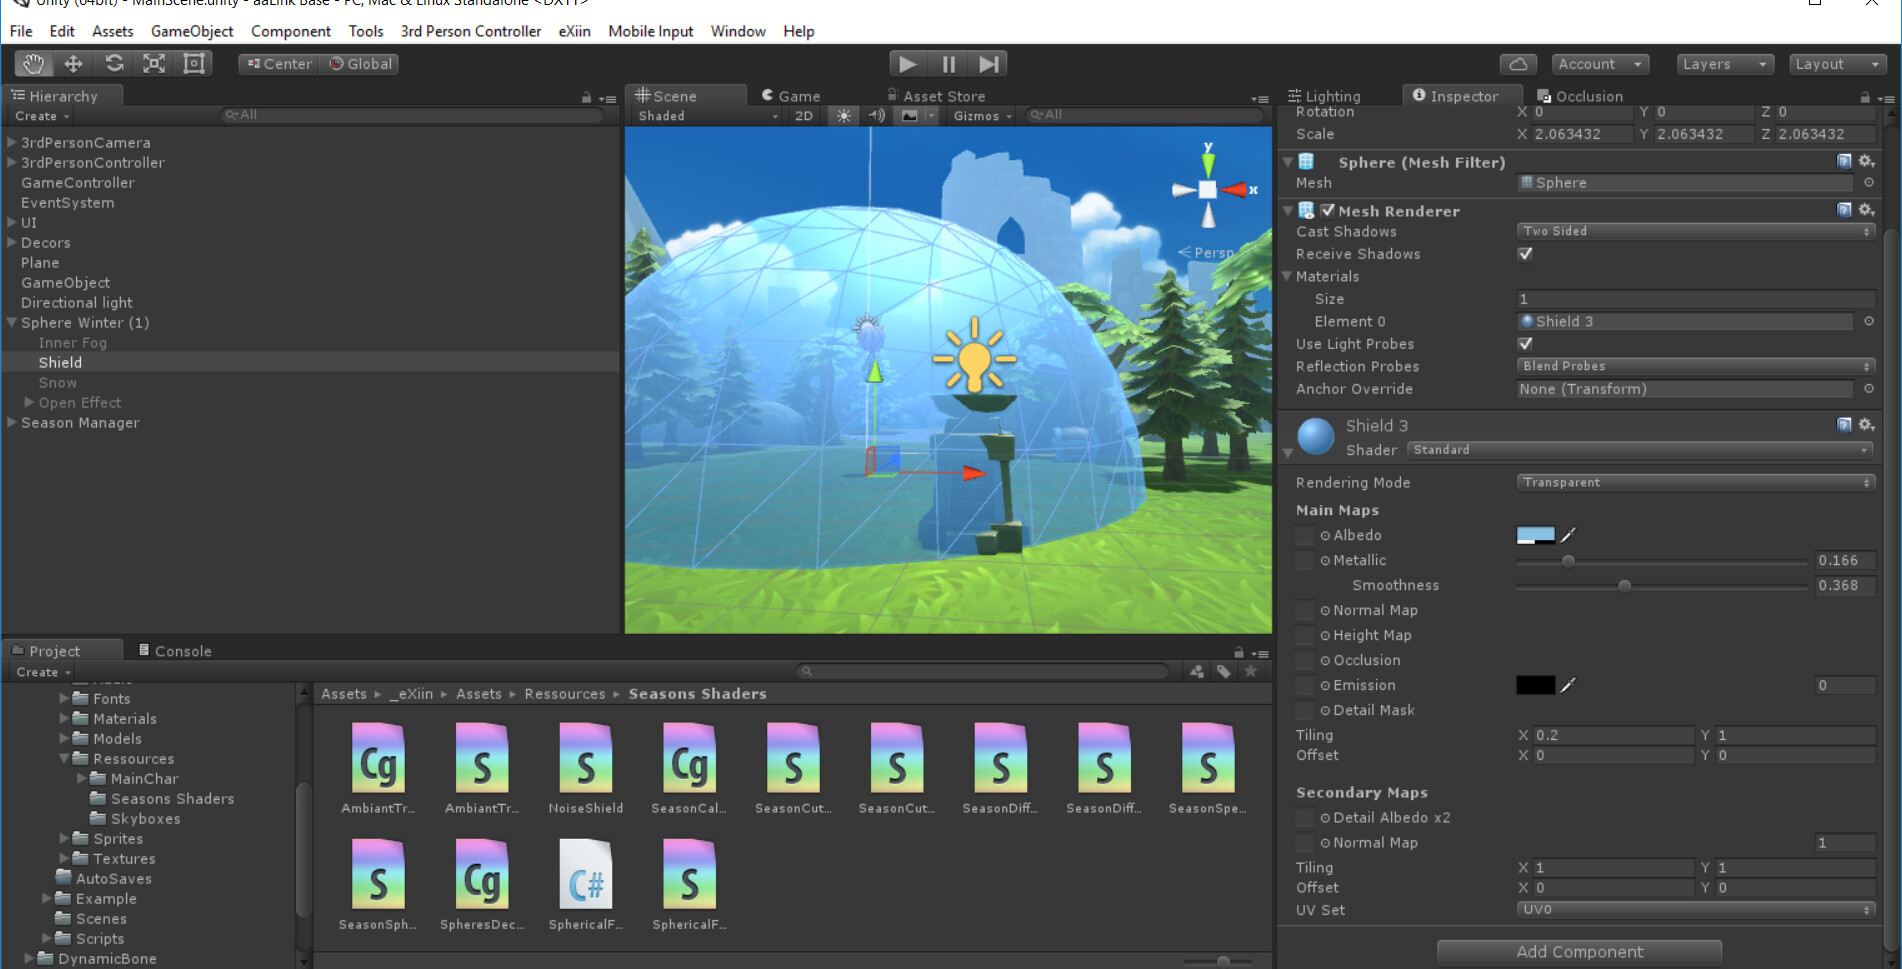Disable Use Light Probes
The image size is (1902, 969).
pos(1524,343)
